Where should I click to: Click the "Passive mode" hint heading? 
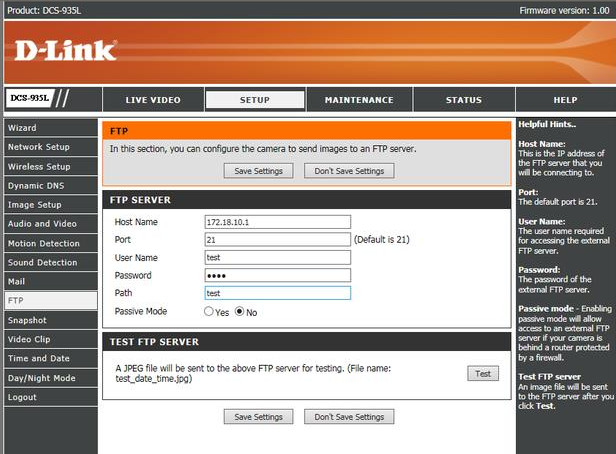[545, 309]
